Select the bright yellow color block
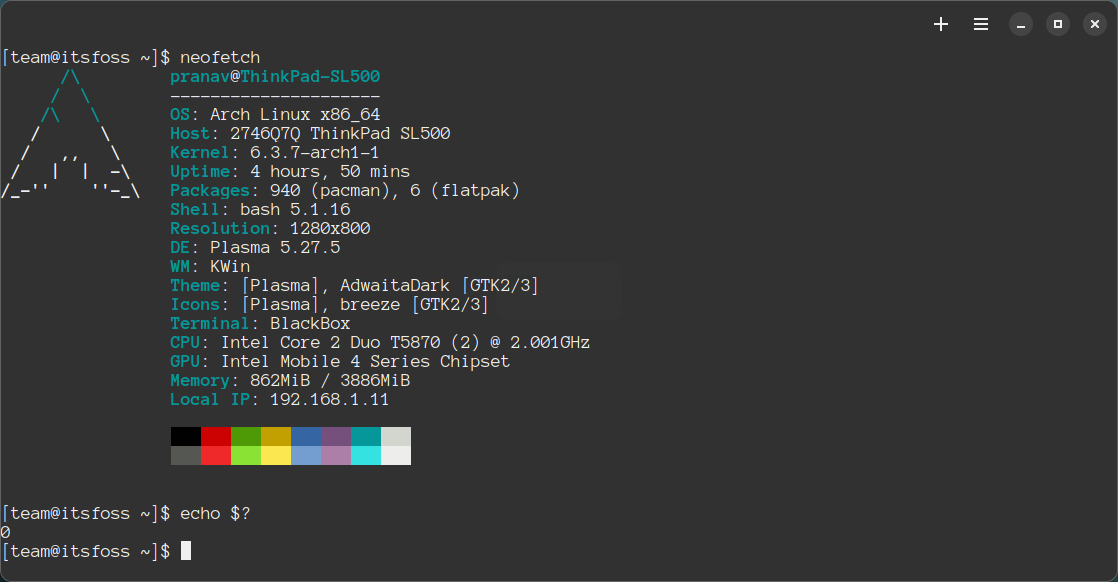The image size is (1118, 582). (x=276, y=455)
